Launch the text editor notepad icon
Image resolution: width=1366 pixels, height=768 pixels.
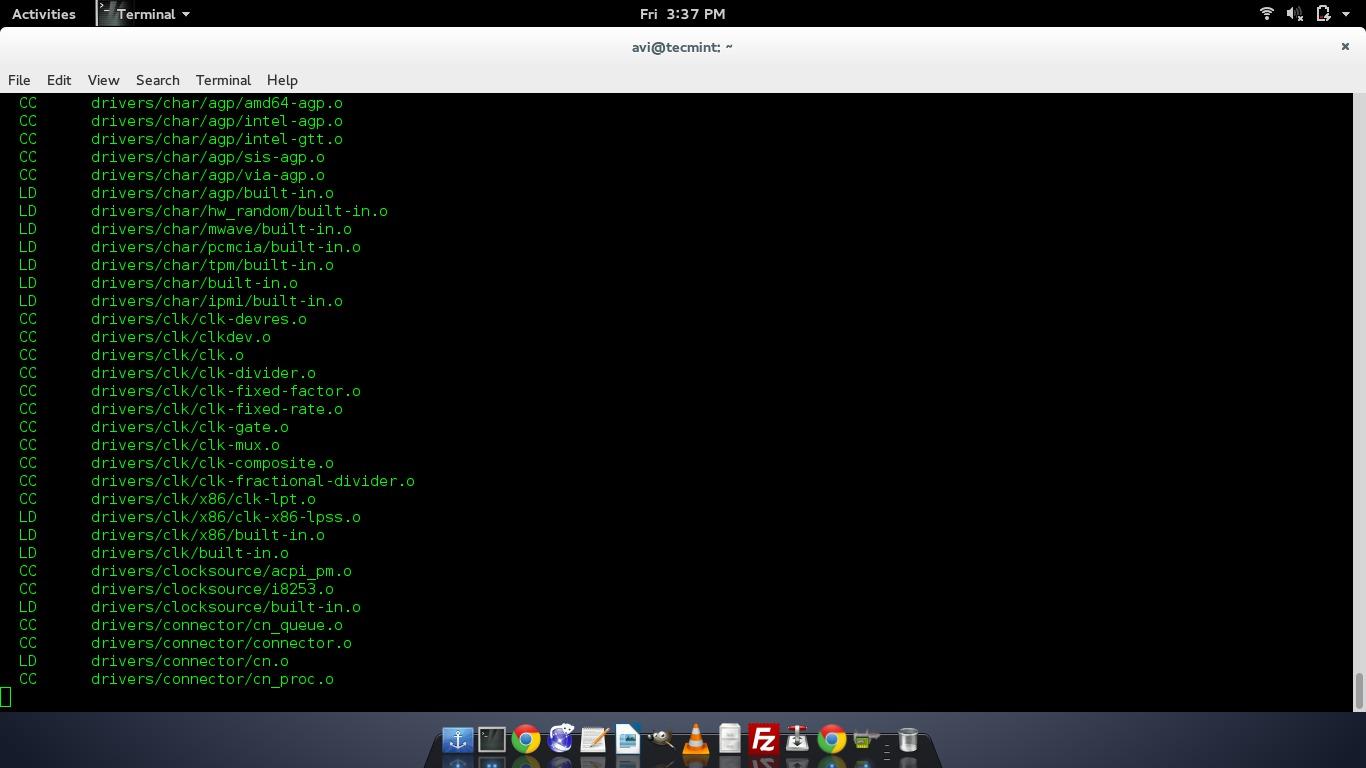[593, 740]
